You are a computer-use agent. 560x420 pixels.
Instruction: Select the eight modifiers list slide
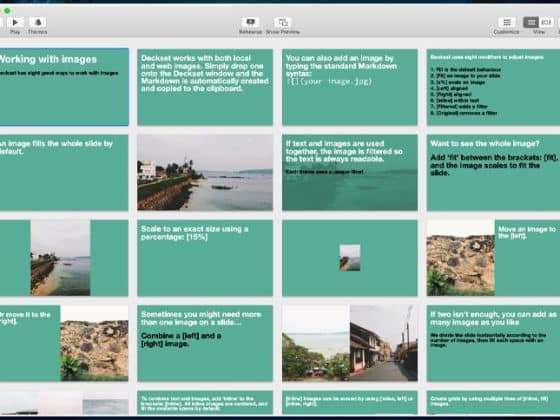pyautogui.click(x=493, y=87)
